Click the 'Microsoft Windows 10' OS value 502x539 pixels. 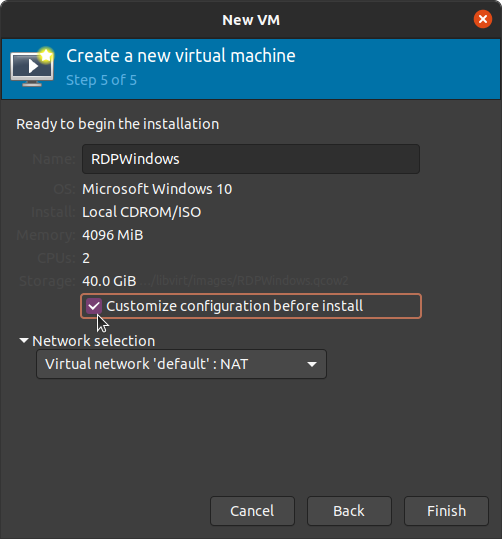point(157,189)
